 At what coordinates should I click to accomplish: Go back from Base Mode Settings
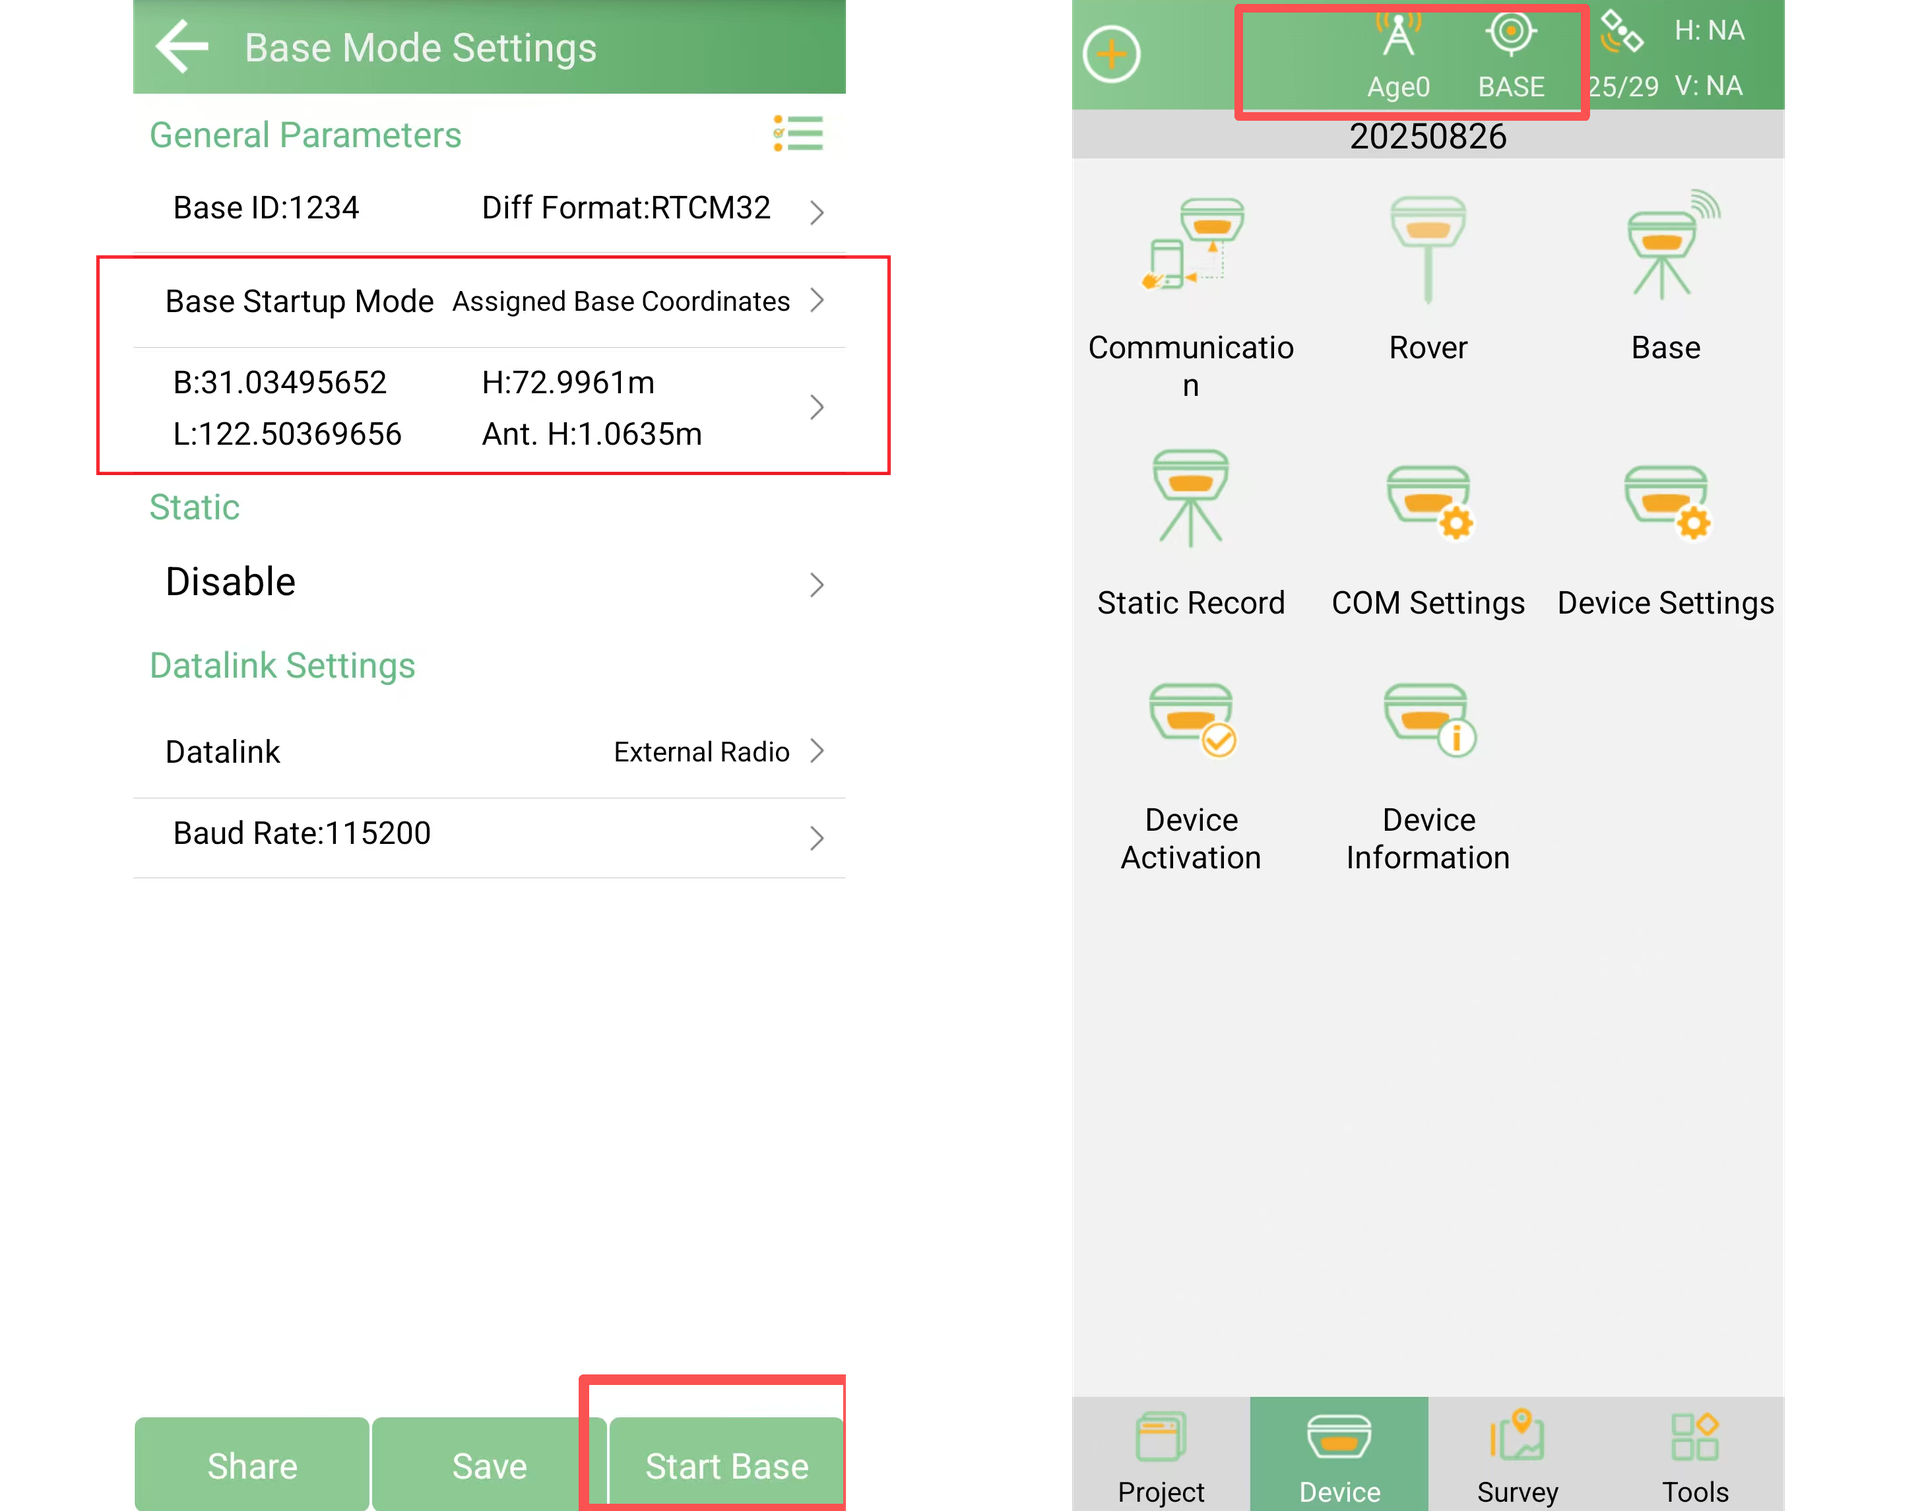pyautogui.click(x=182, y=47)
